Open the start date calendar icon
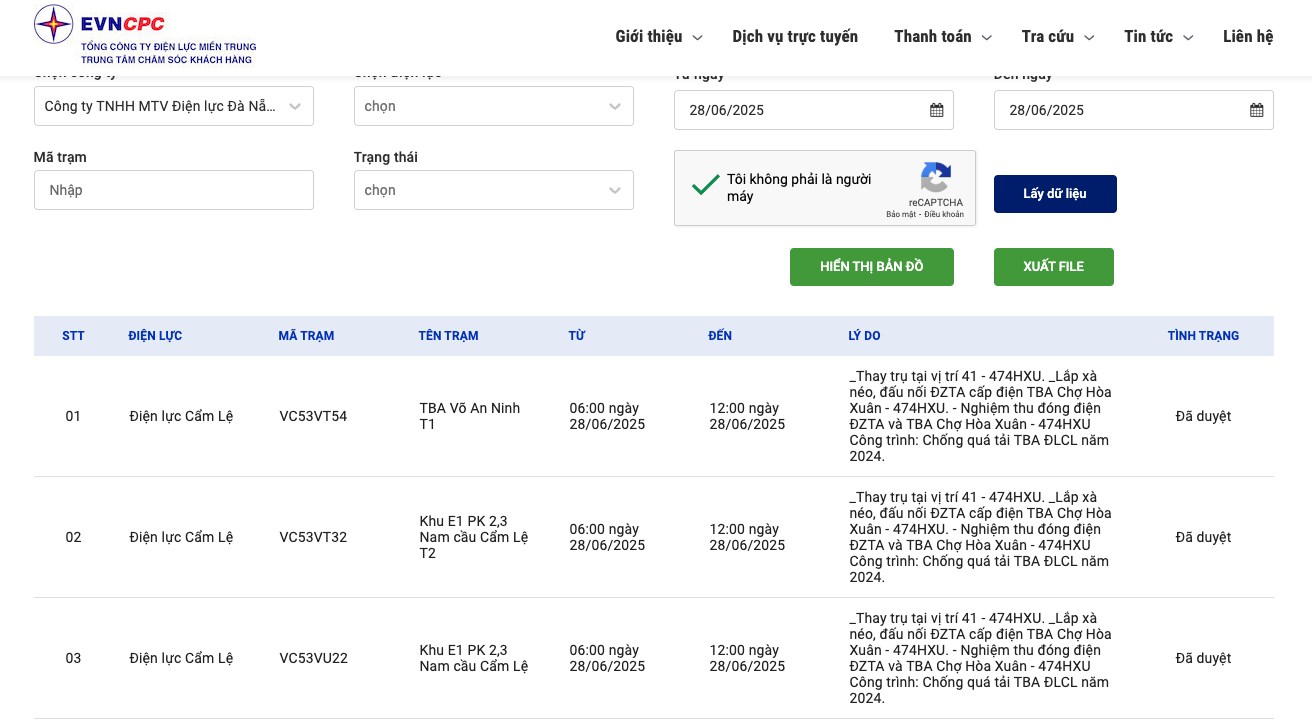The width and height of the screenshot is (1312, 723). [936, 110]
